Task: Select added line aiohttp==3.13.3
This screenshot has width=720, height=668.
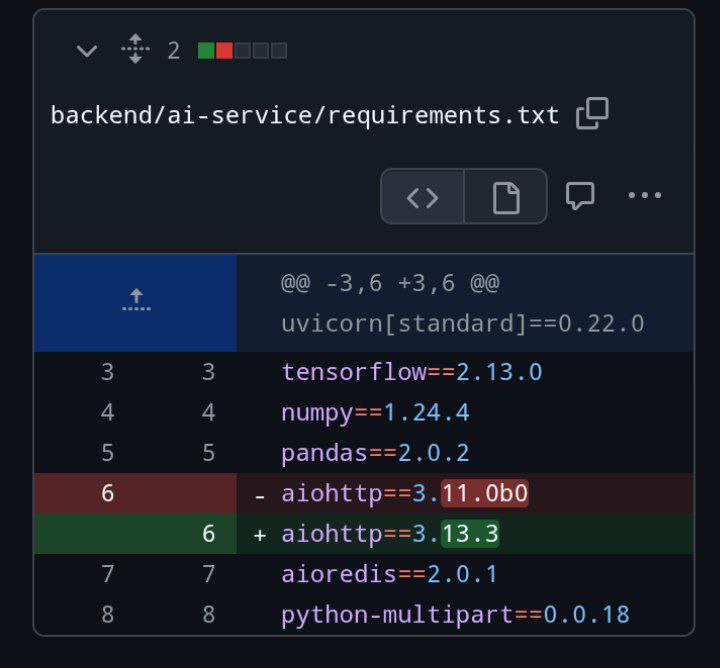Action: 390,534
